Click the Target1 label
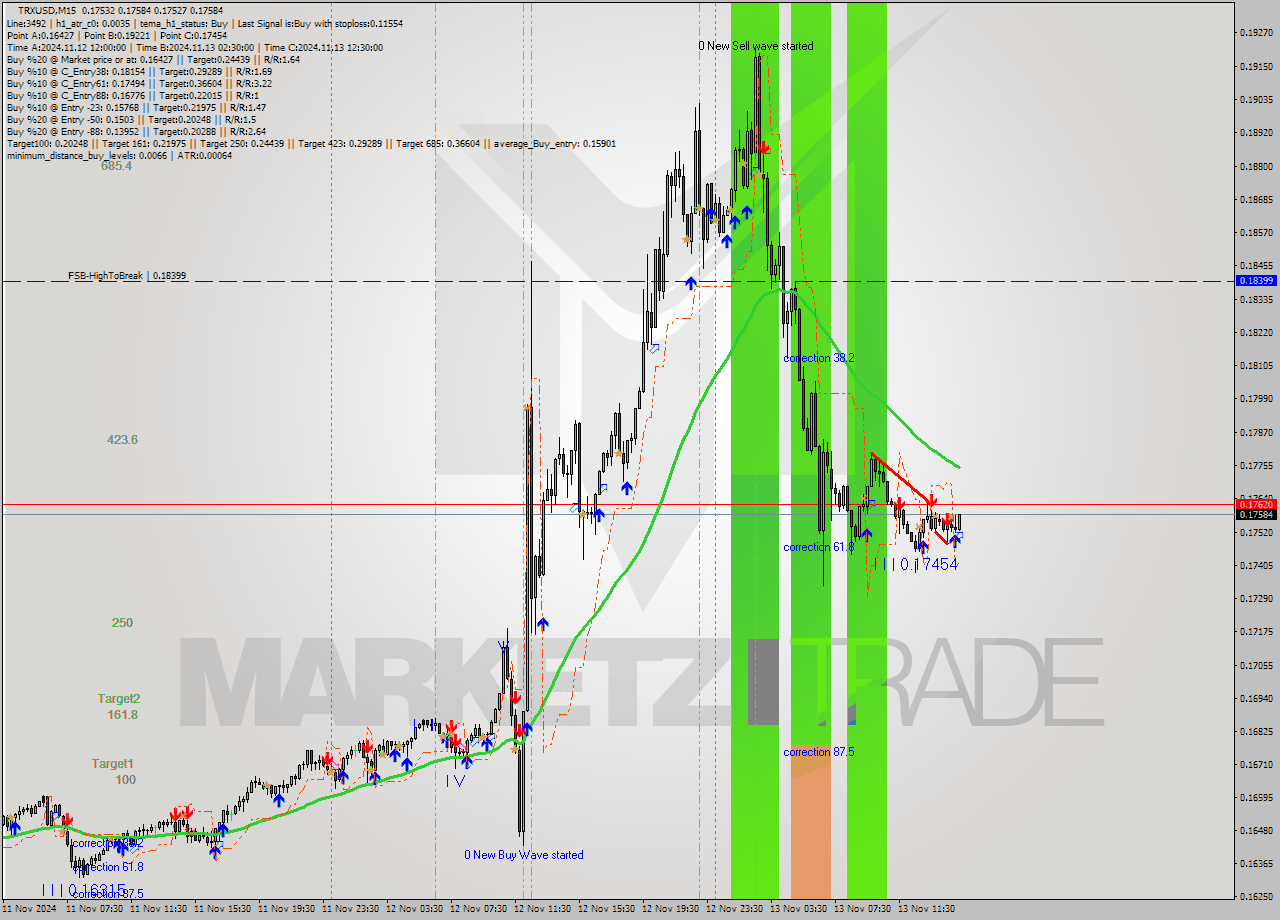This screenshot has height=920, width=1280. 113,764
